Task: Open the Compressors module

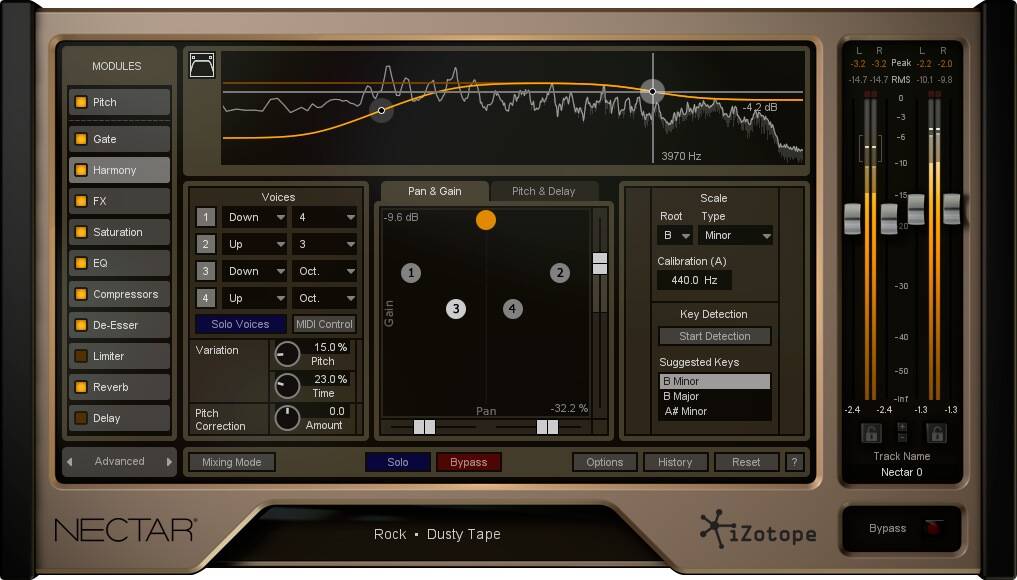Action: 119,294
